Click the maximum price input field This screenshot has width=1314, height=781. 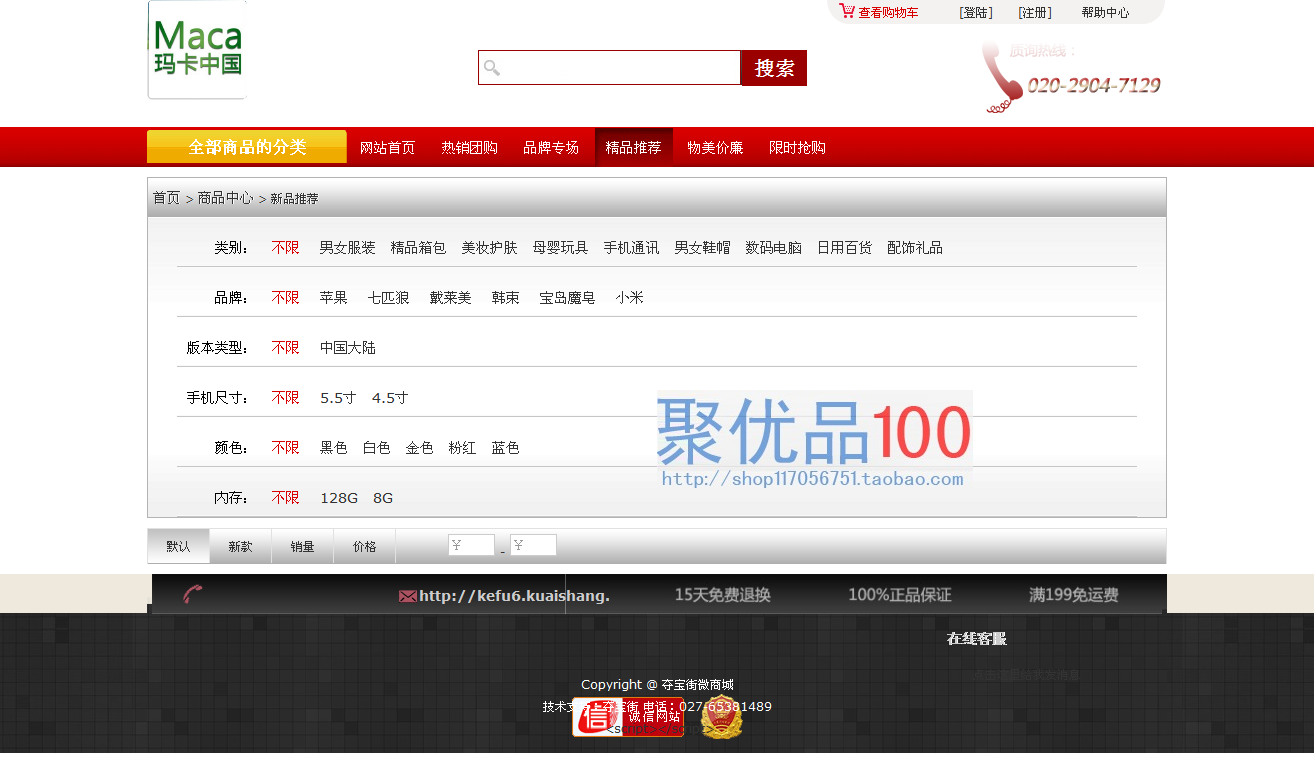tap(533, 545)
